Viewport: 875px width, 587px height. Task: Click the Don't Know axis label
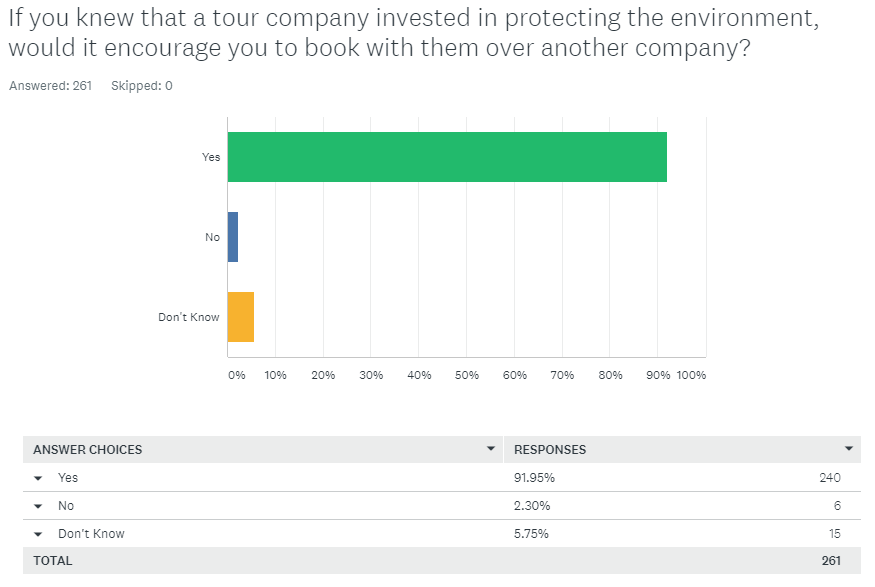(188, 316)
